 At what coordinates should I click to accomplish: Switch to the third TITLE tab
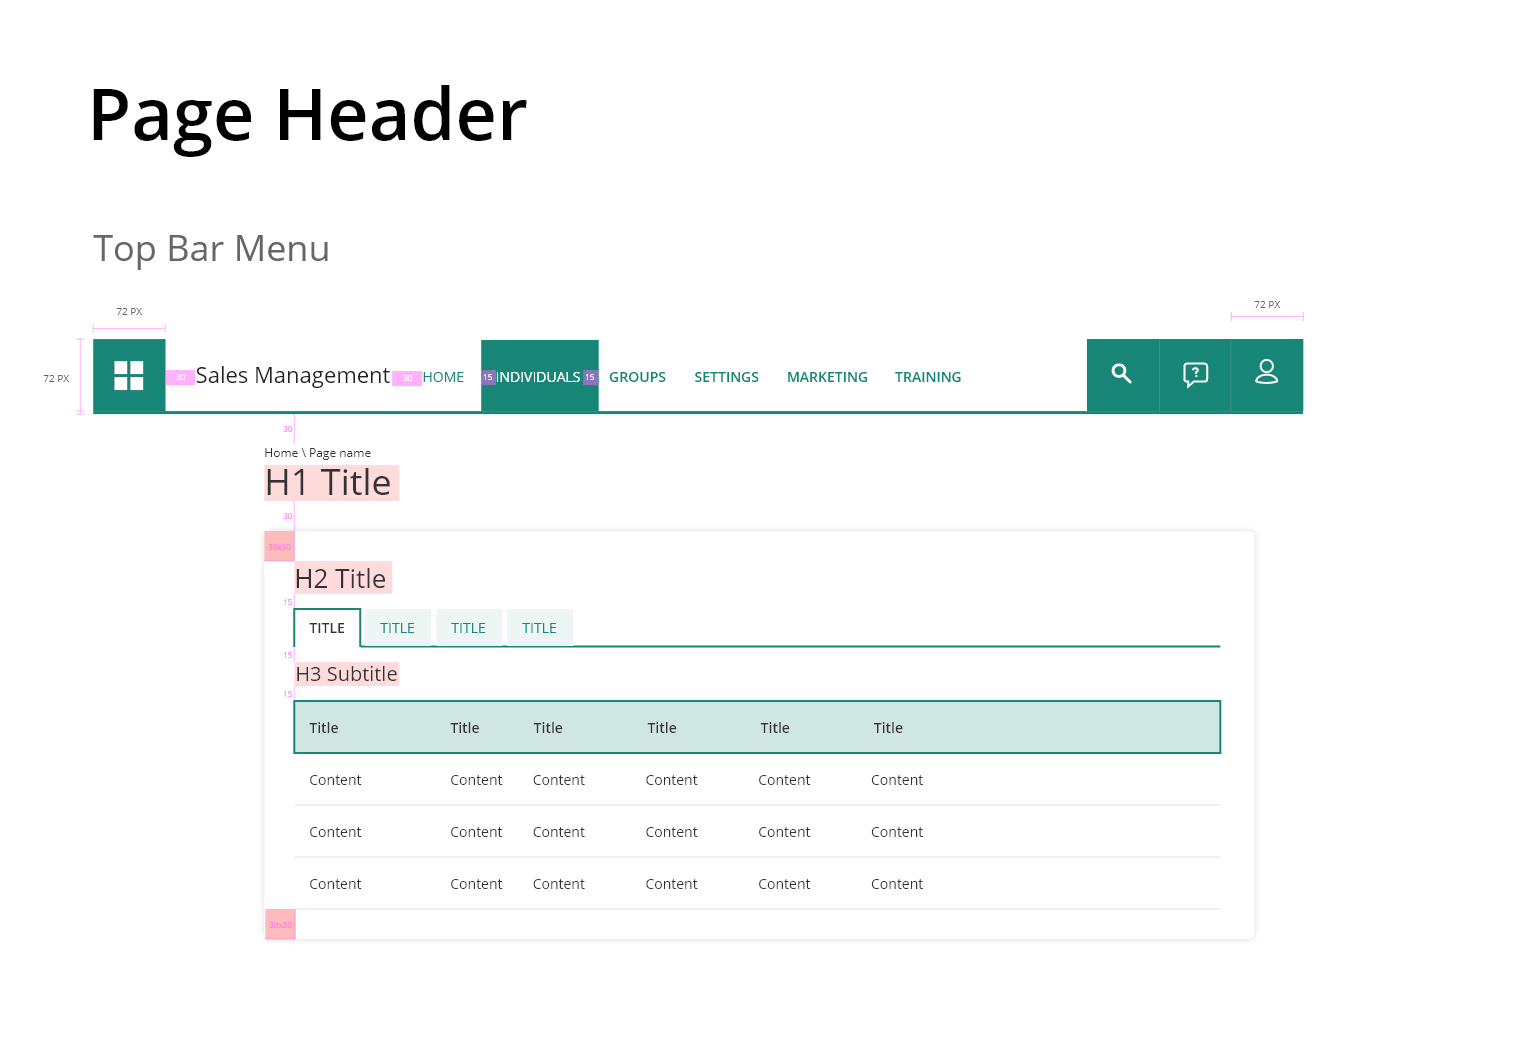point(468,628)
